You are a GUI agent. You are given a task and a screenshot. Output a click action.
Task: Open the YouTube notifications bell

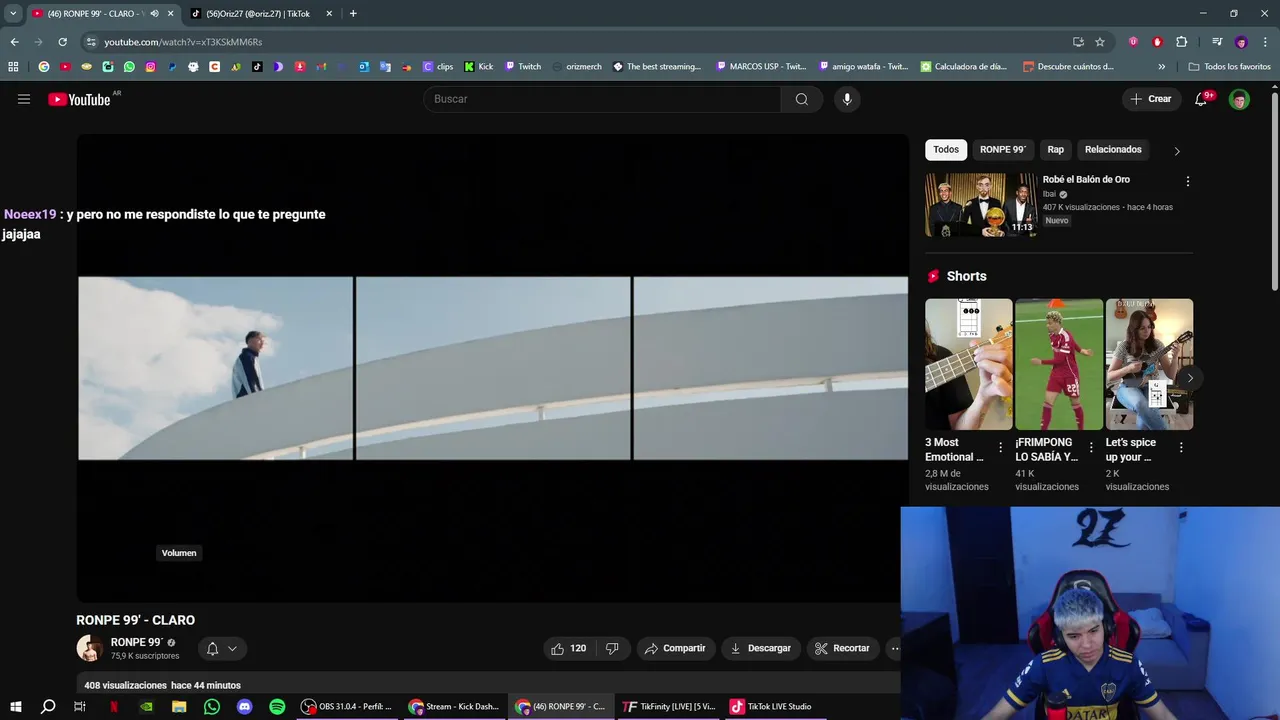click(1201, 99)
